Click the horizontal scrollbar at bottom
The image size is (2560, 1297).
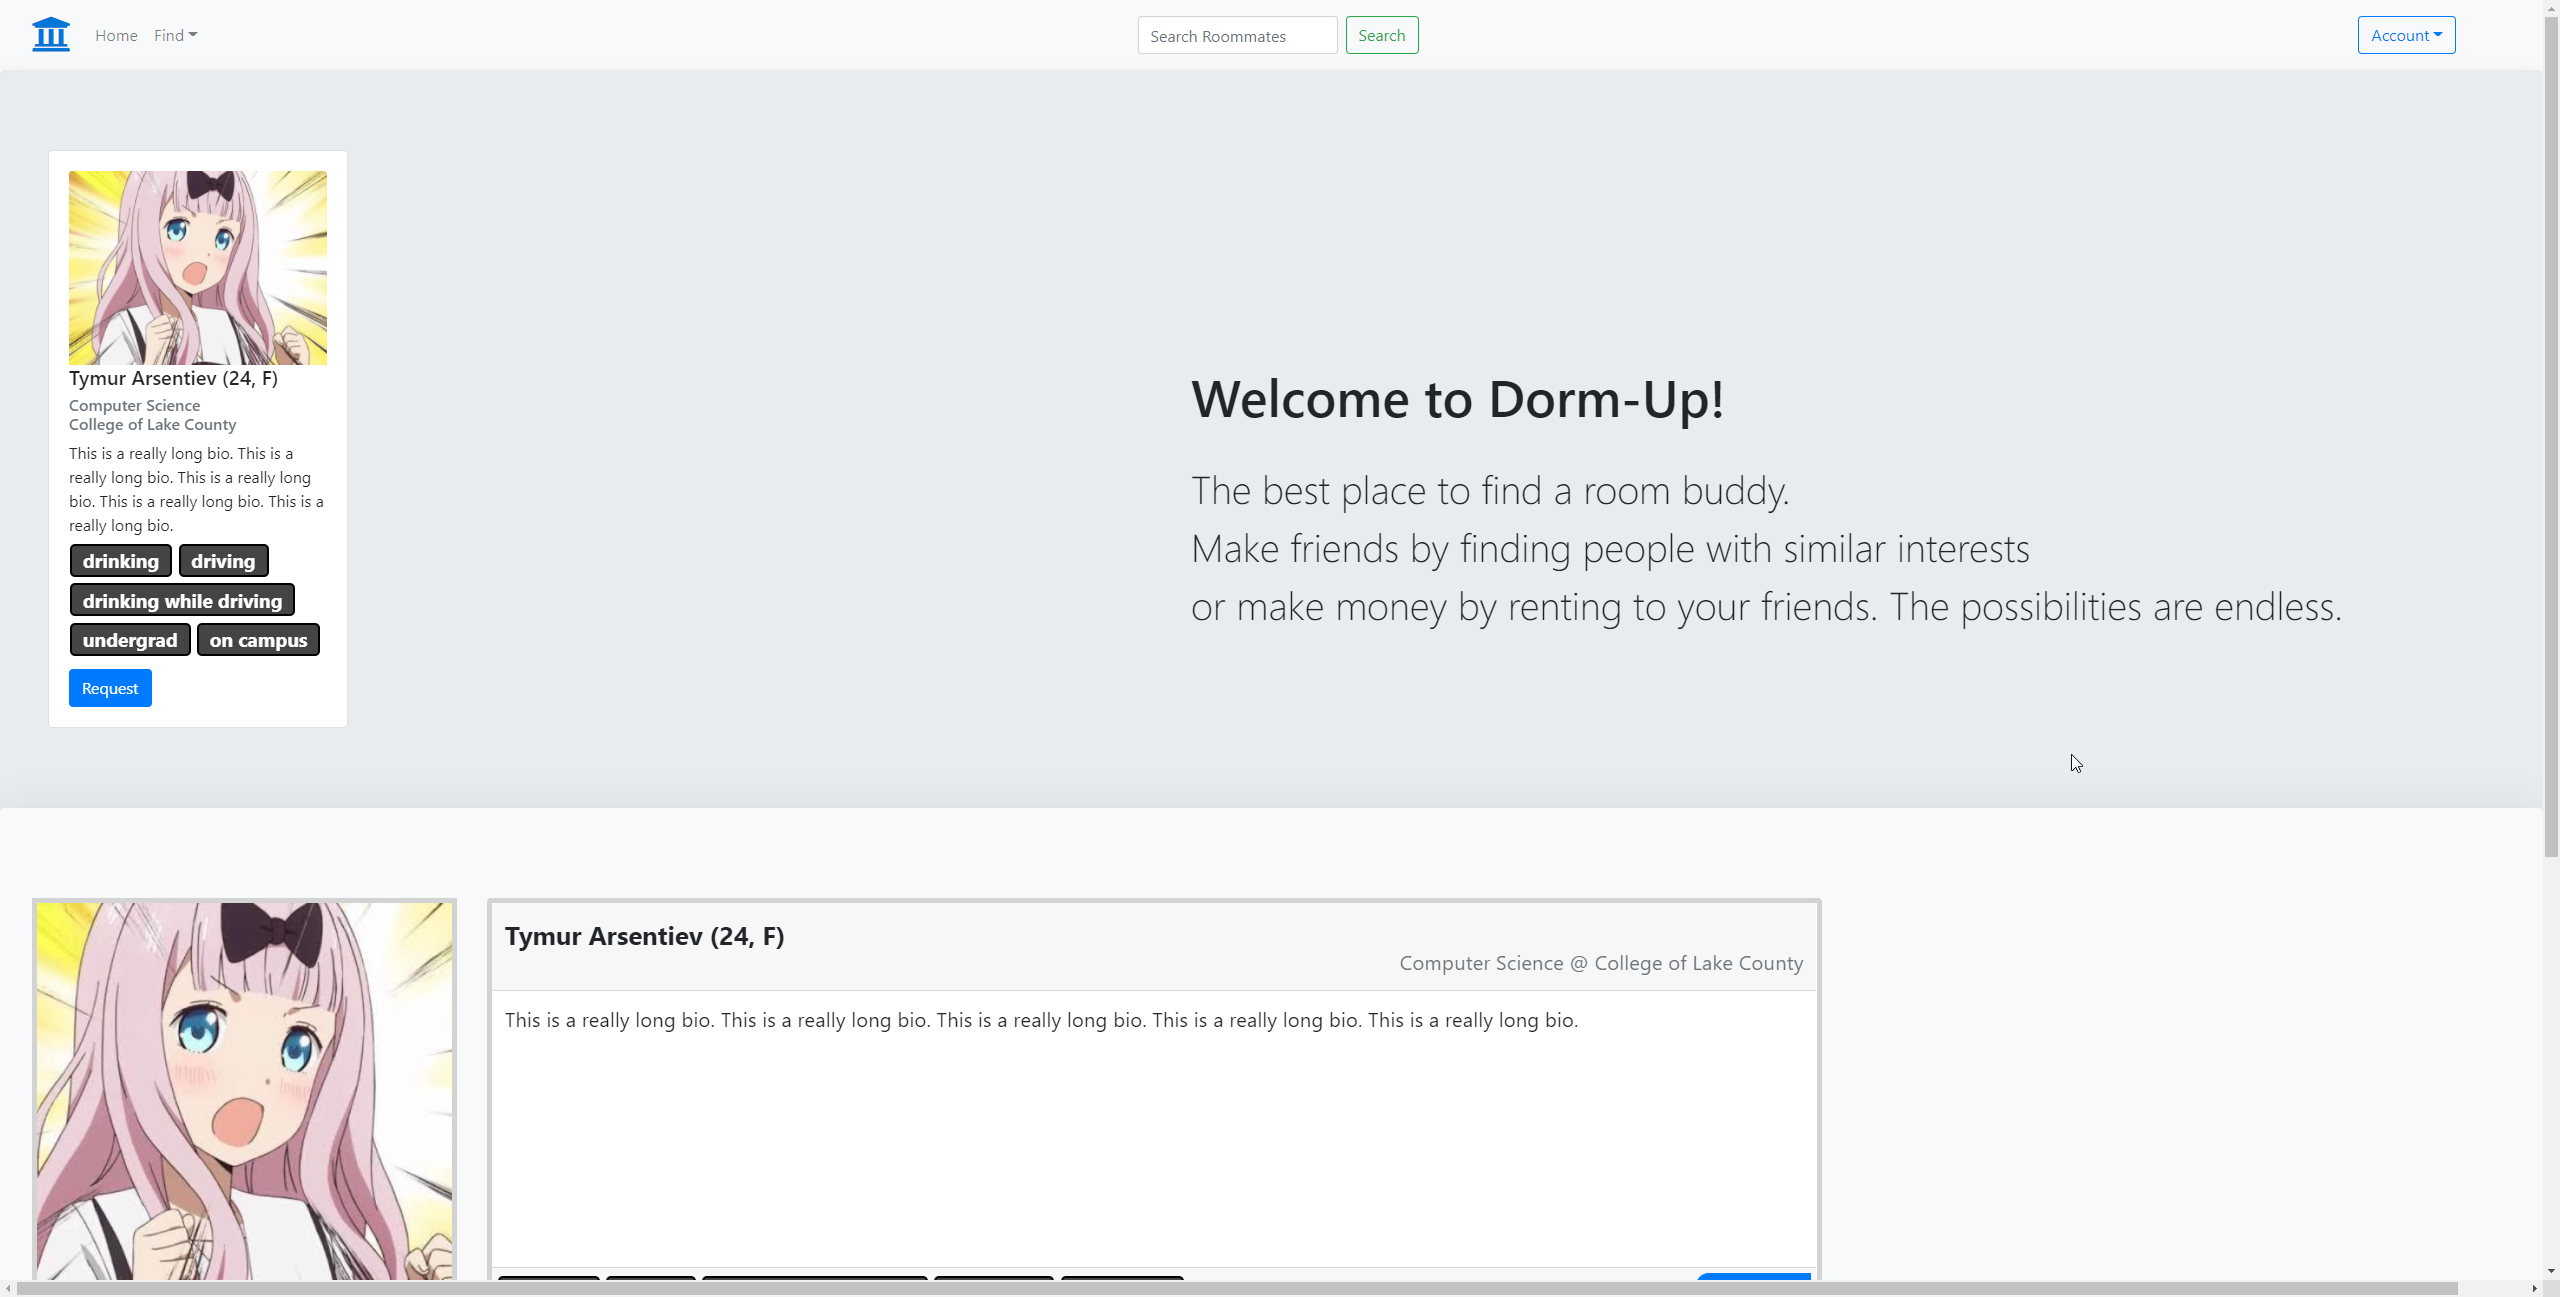pos(1236,1288)
